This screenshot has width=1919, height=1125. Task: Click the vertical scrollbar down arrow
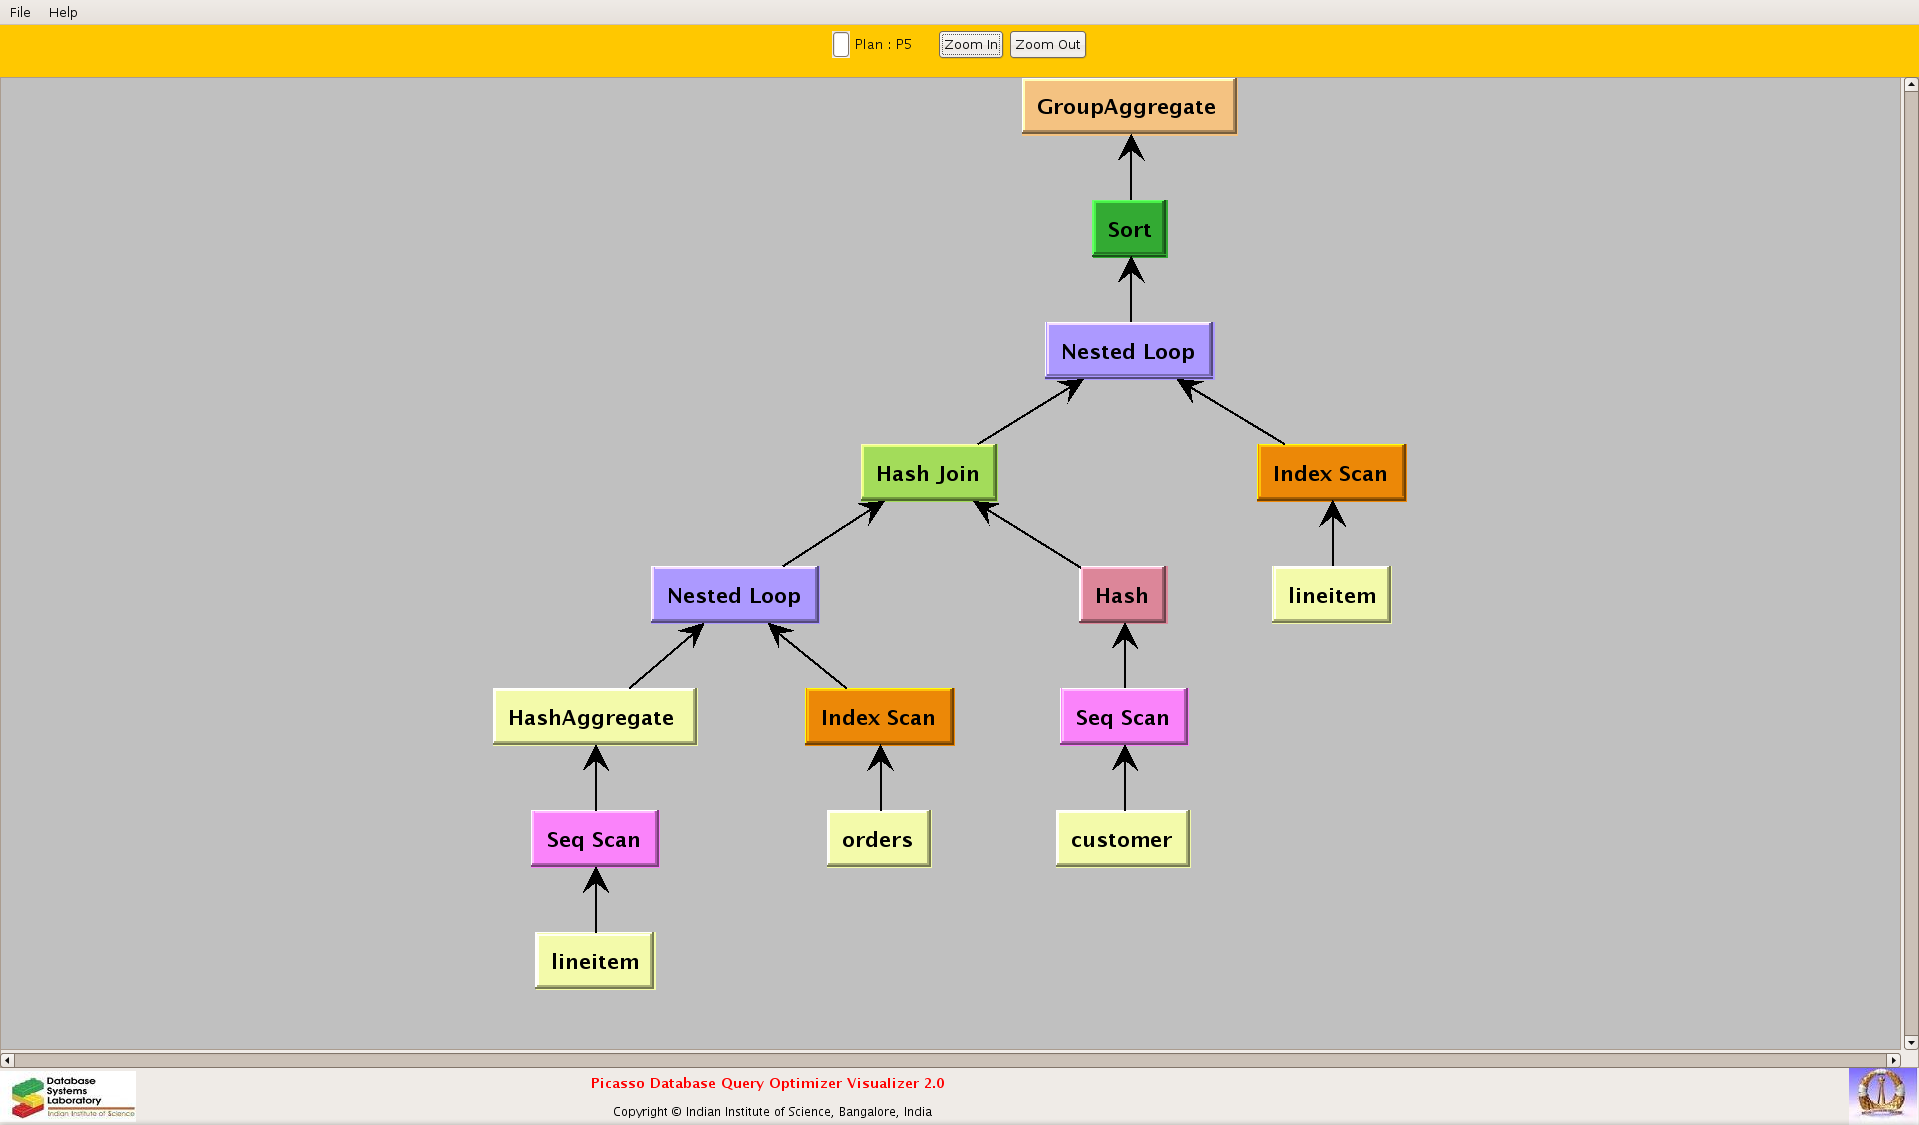[1910, 1042]
